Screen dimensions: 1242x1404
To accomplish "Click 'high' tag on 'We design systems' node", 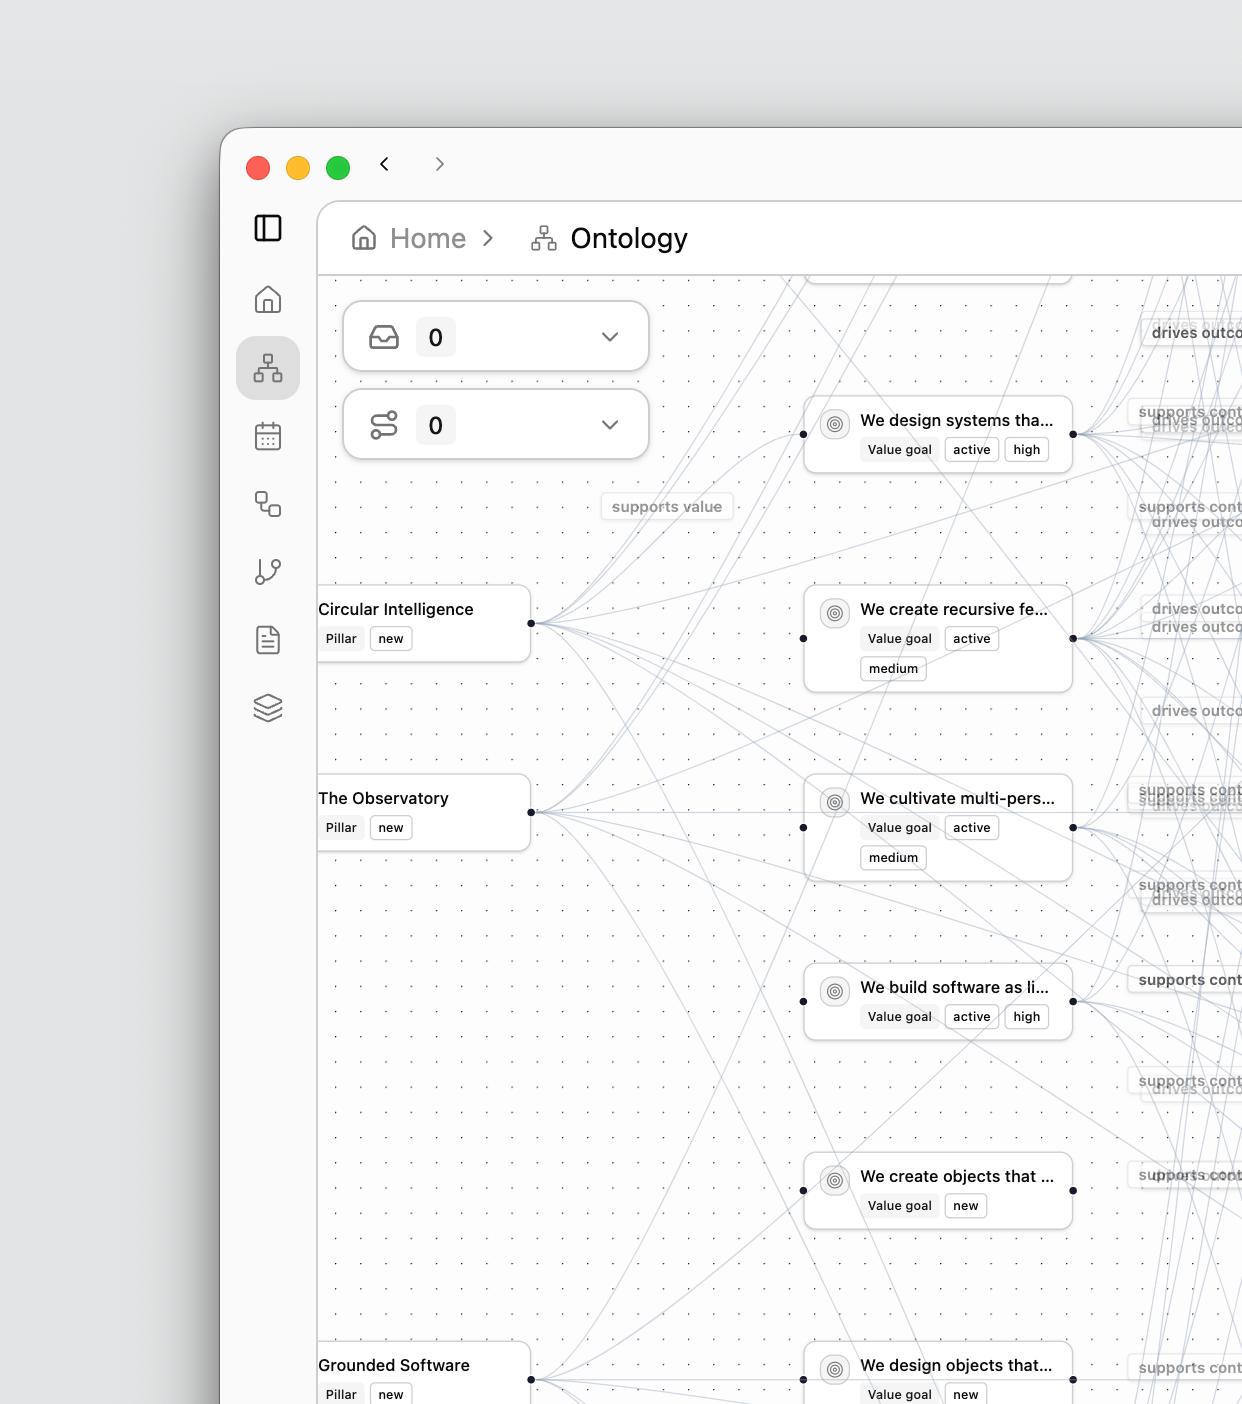I will [1027, 450].
